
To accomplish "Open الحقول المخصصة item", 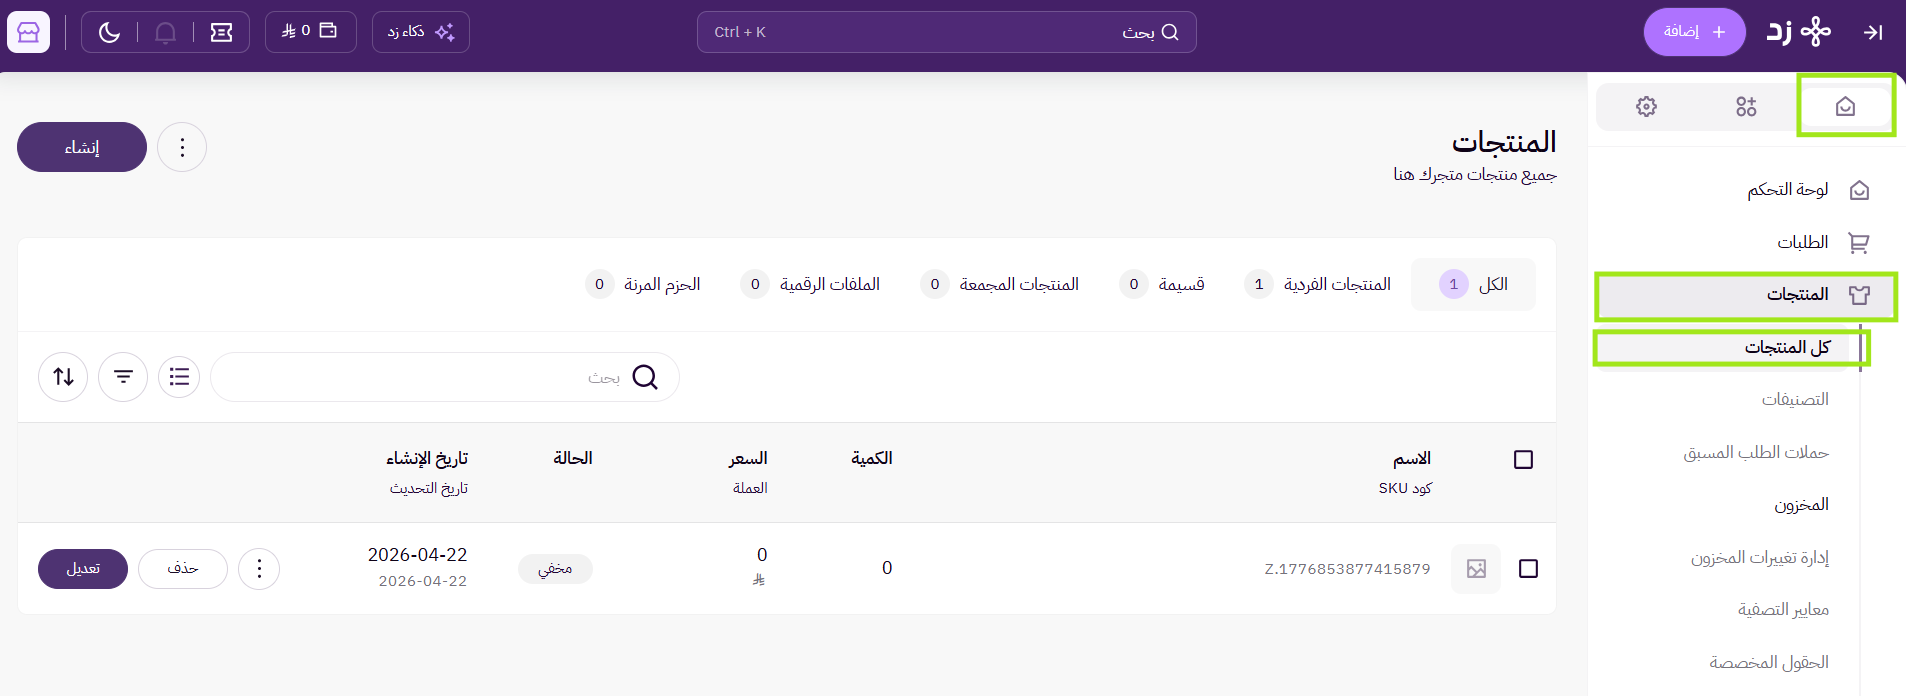I will [x=1769, y=662].
